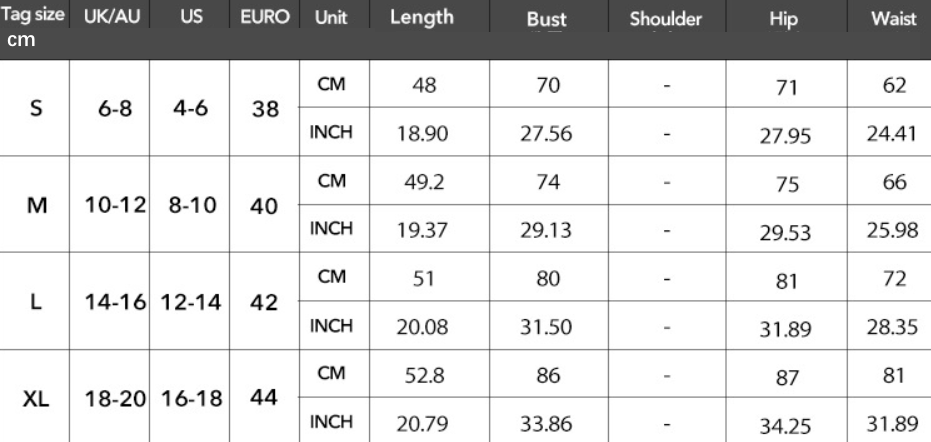Click the Length column header
The image size is (931, 442).
pyautogui.click(x=421, y=18)
